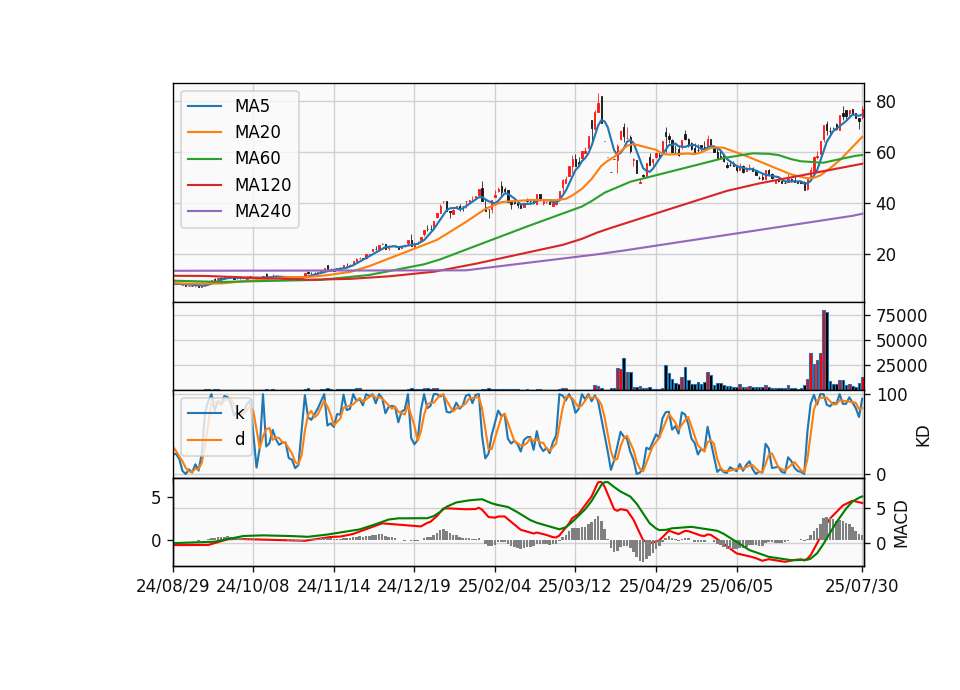Image resolution: width=960 pixels, height=690 pixels.
Task: Click the orange MA20 legend line sample
Action: pyautogui.click(x=205, y=132)
